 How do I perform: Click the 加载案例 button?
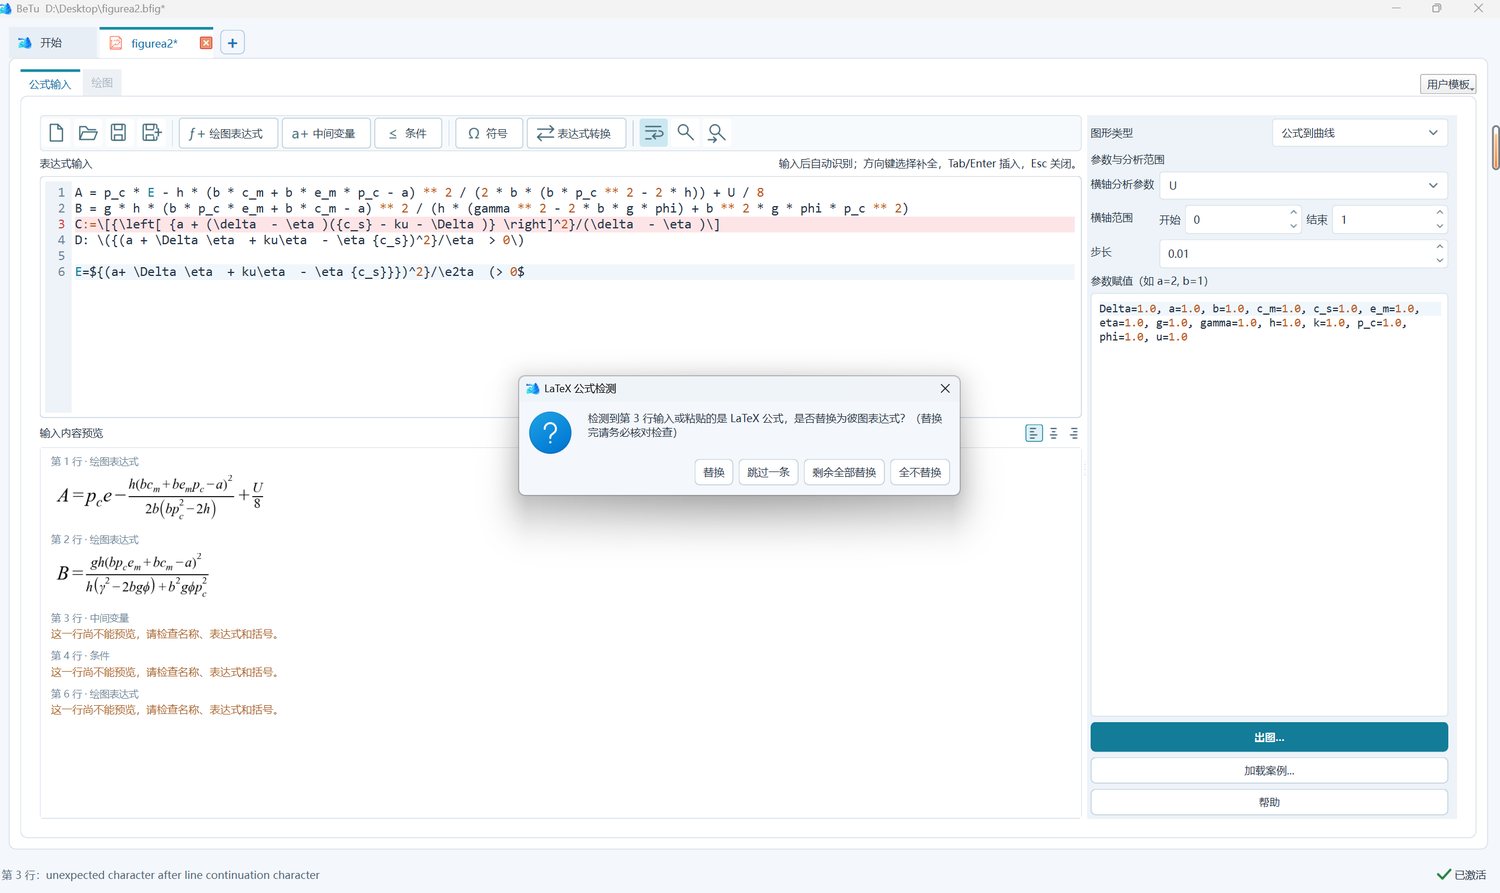(1269, 771)
